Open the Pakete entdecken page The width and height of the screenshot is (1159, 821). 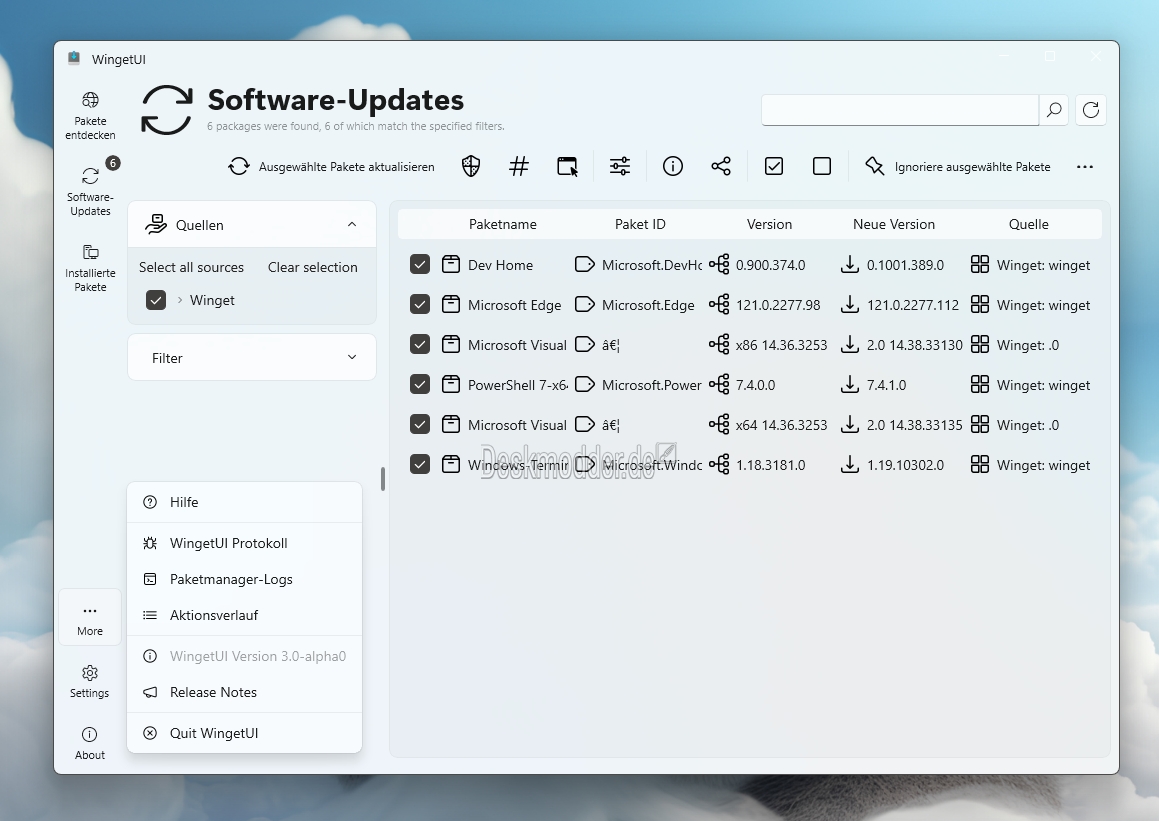(90, 115)
